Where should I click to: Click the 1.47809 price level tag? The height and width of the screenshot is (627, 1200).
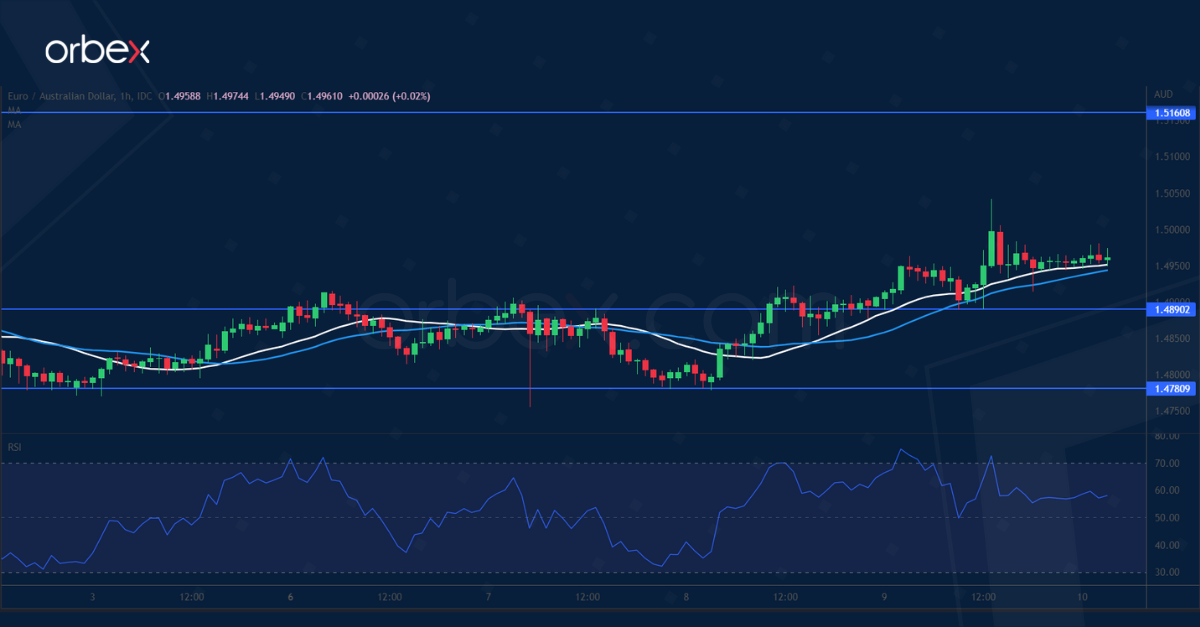(1172, 388)
